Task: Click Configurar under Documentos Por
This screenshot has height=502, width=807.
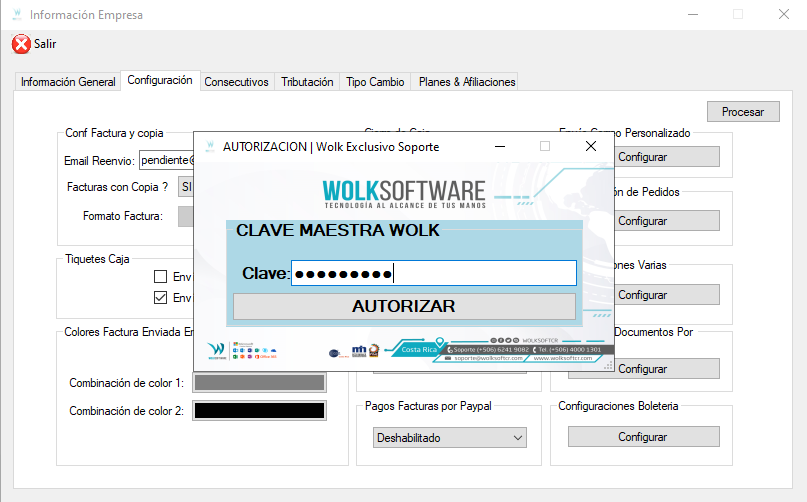Action: coord(667,369)
